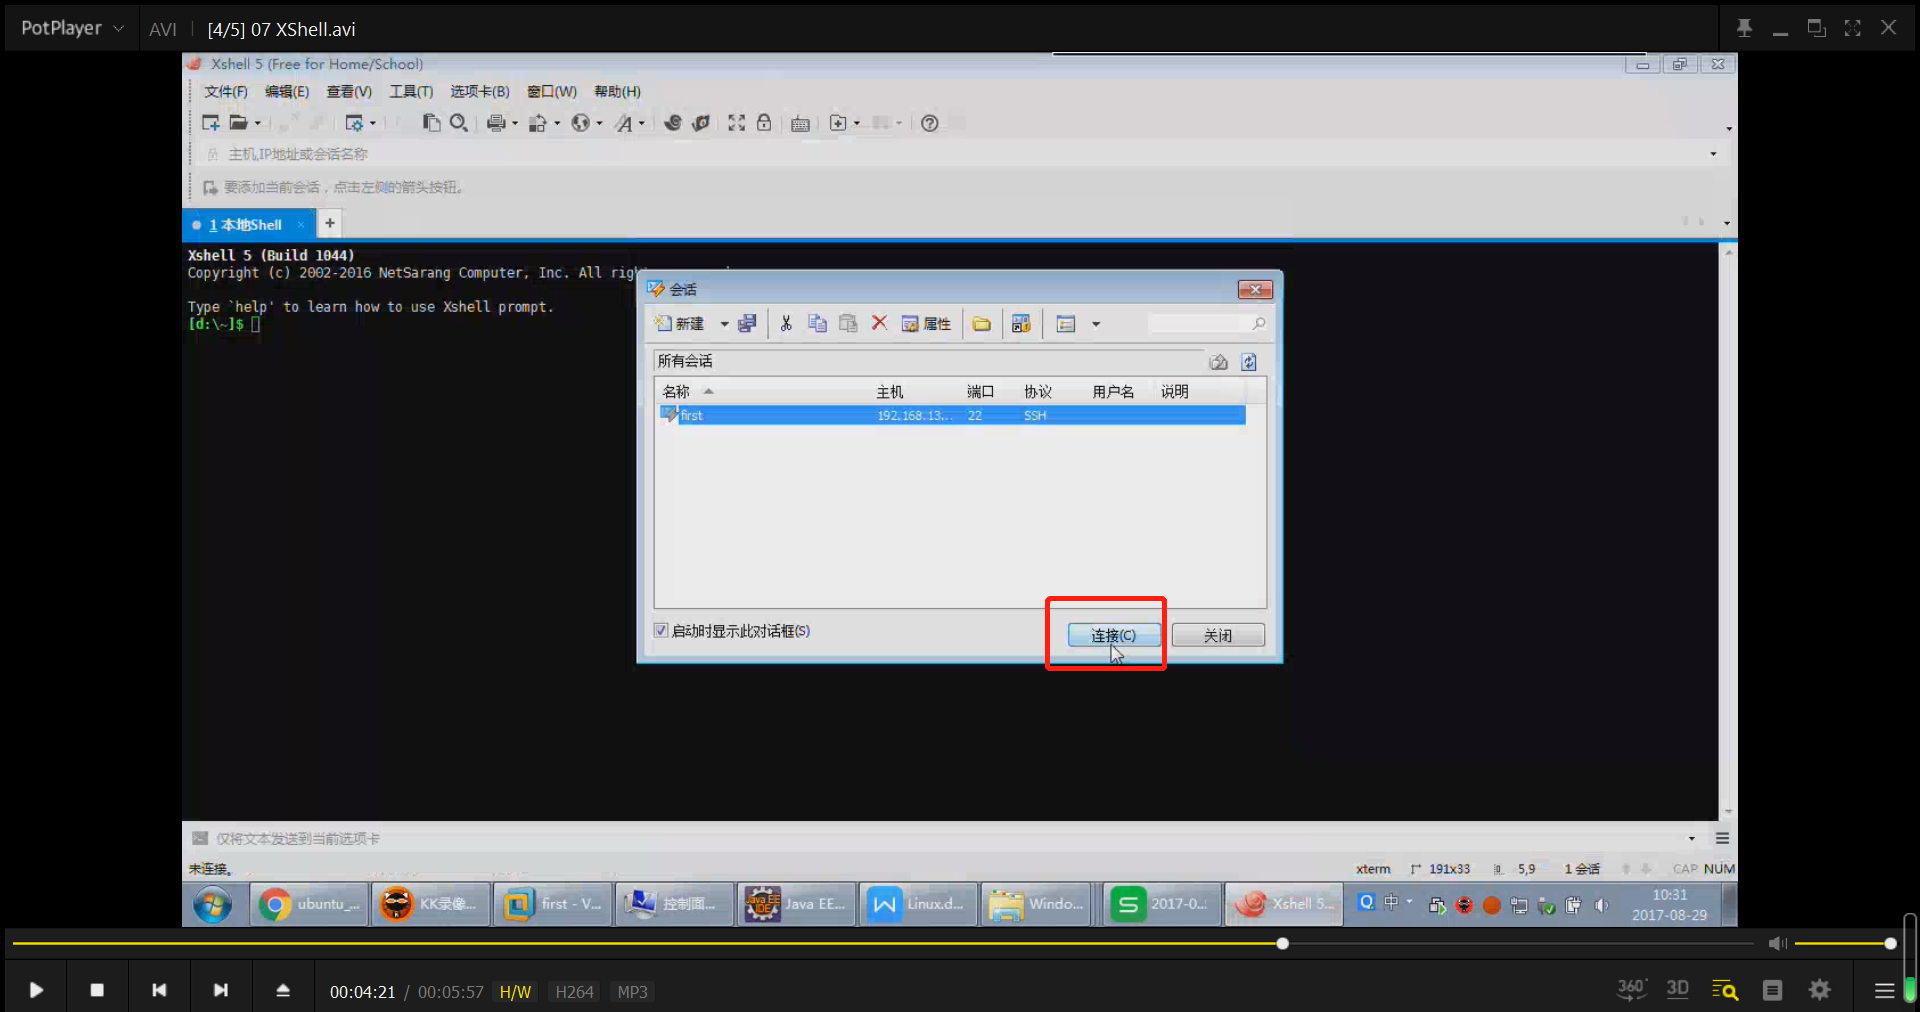Click the globe encoding icon in Xshell toolbar
The height and width of the screenshot is (1012, 1920).
(580, 123)
